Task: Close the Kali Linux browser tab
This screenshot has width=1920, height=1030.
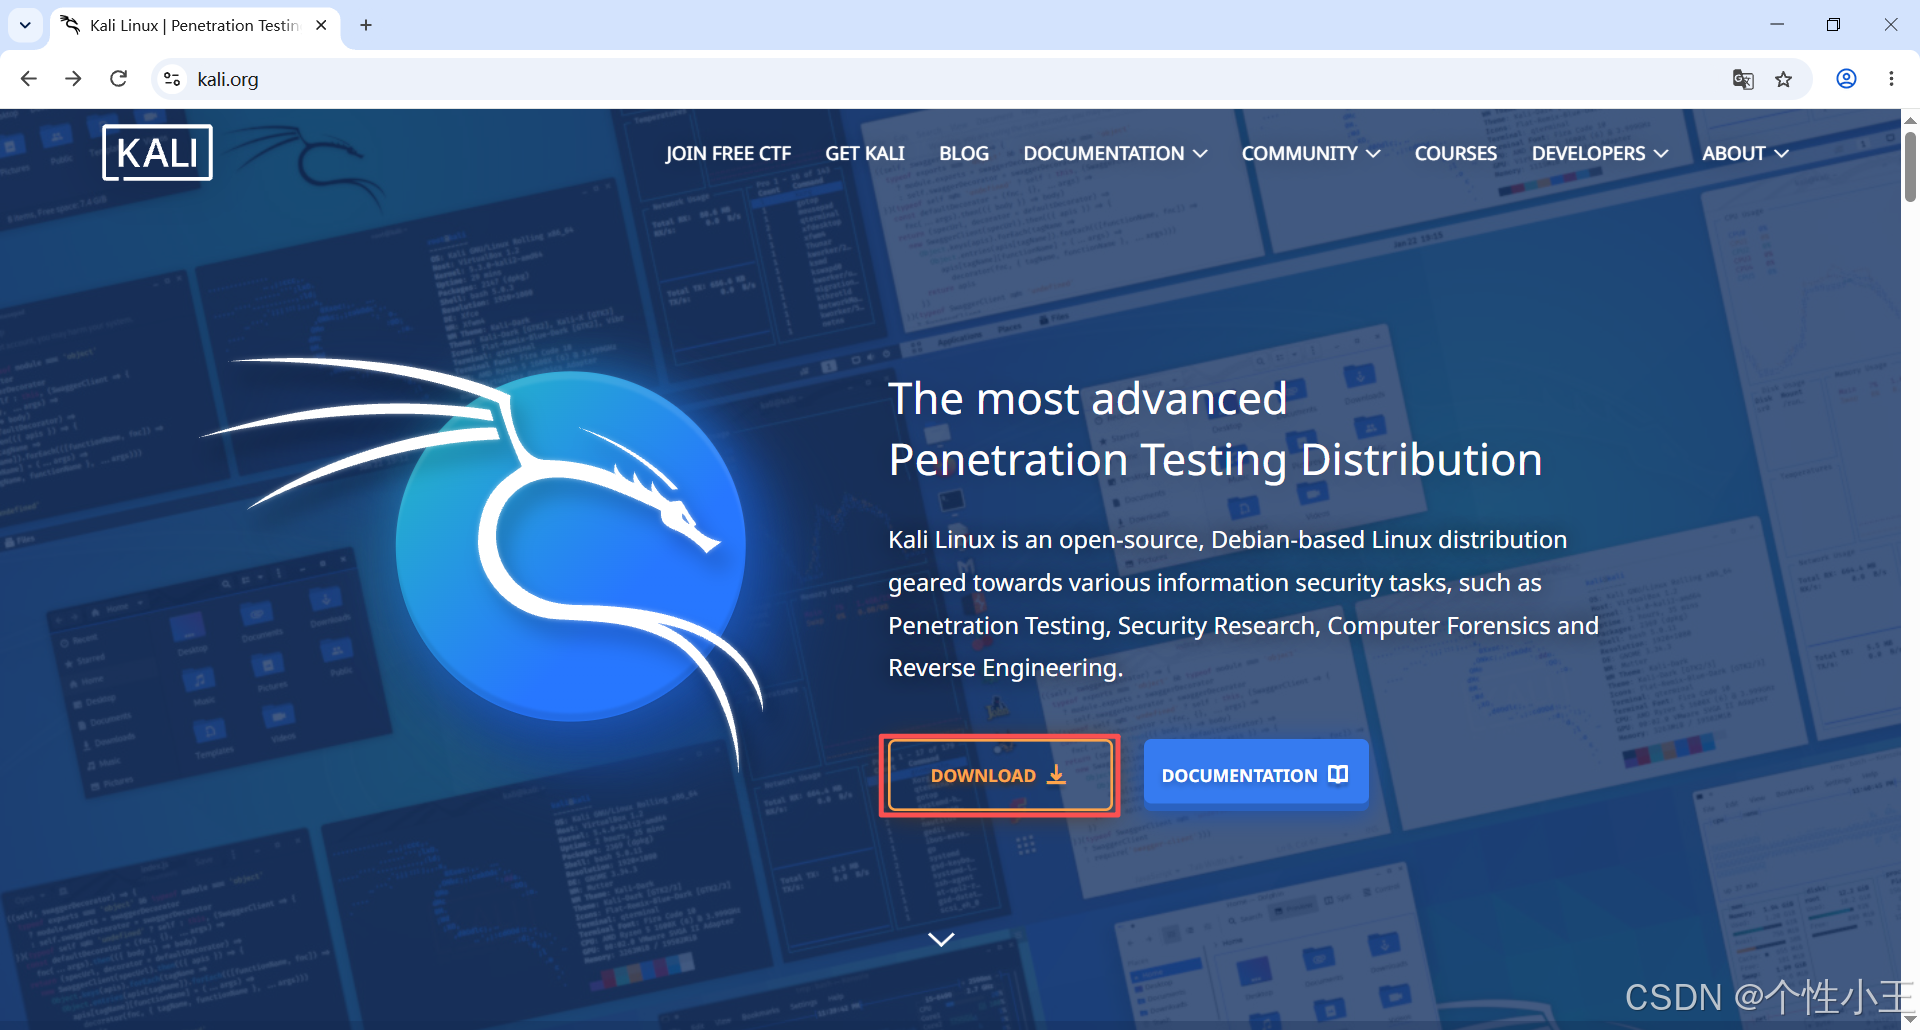Action: tap(321, 25)
